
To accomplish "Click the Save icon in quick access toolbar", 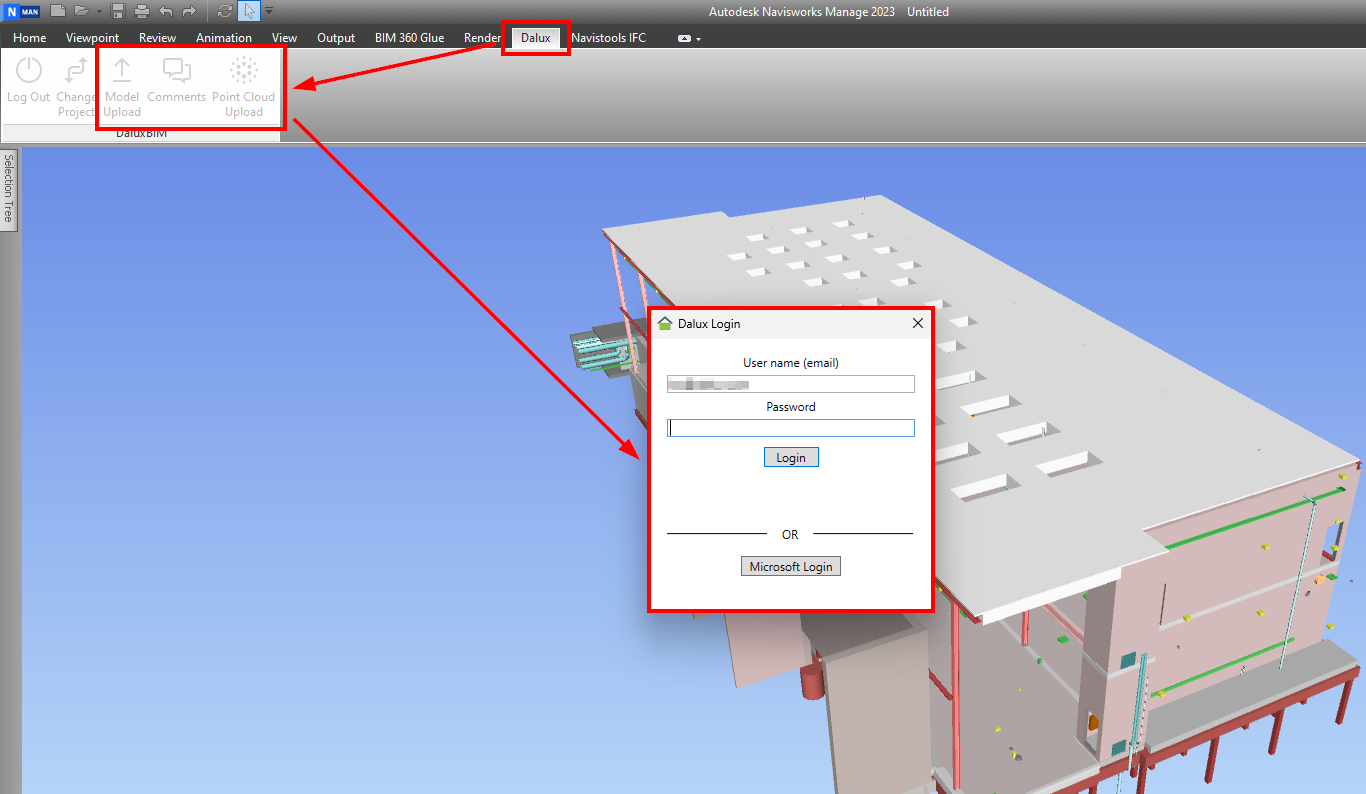I will click(x=118, y=11).
